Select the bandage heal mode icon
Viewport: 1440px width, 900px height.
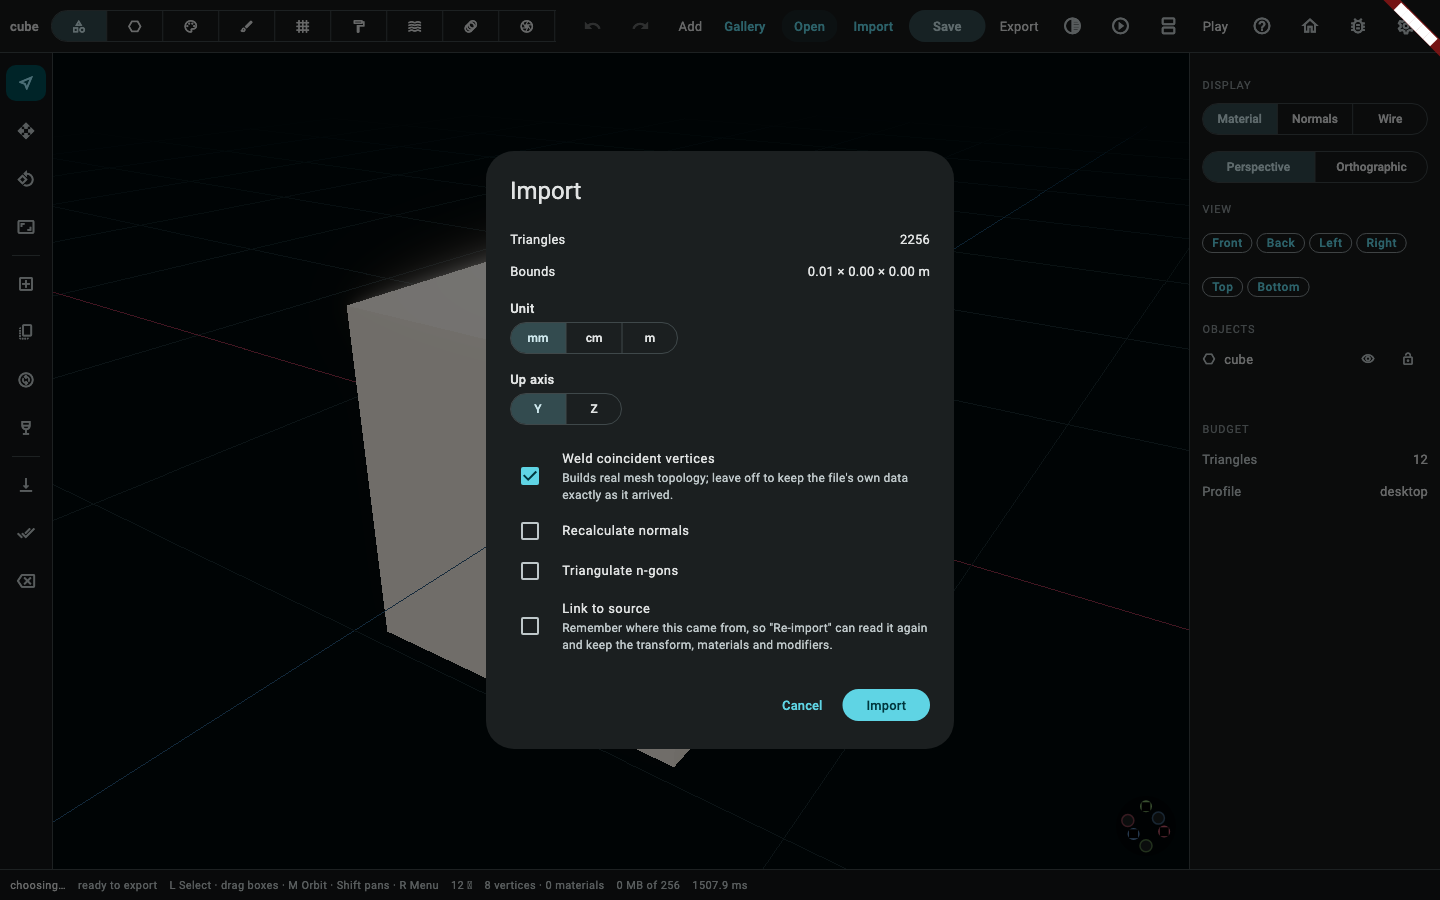[x=471, y=27]
